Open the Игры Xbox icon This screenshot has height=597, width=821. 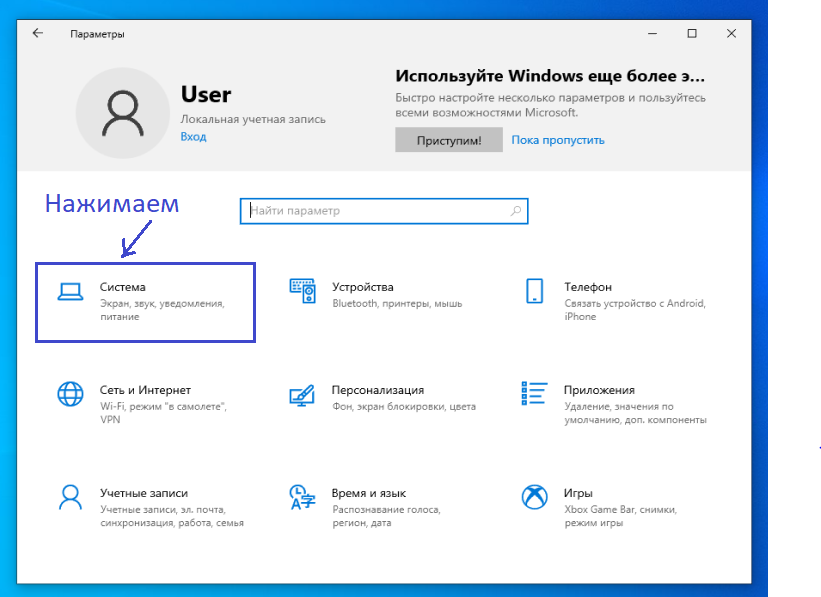[535, 497]
